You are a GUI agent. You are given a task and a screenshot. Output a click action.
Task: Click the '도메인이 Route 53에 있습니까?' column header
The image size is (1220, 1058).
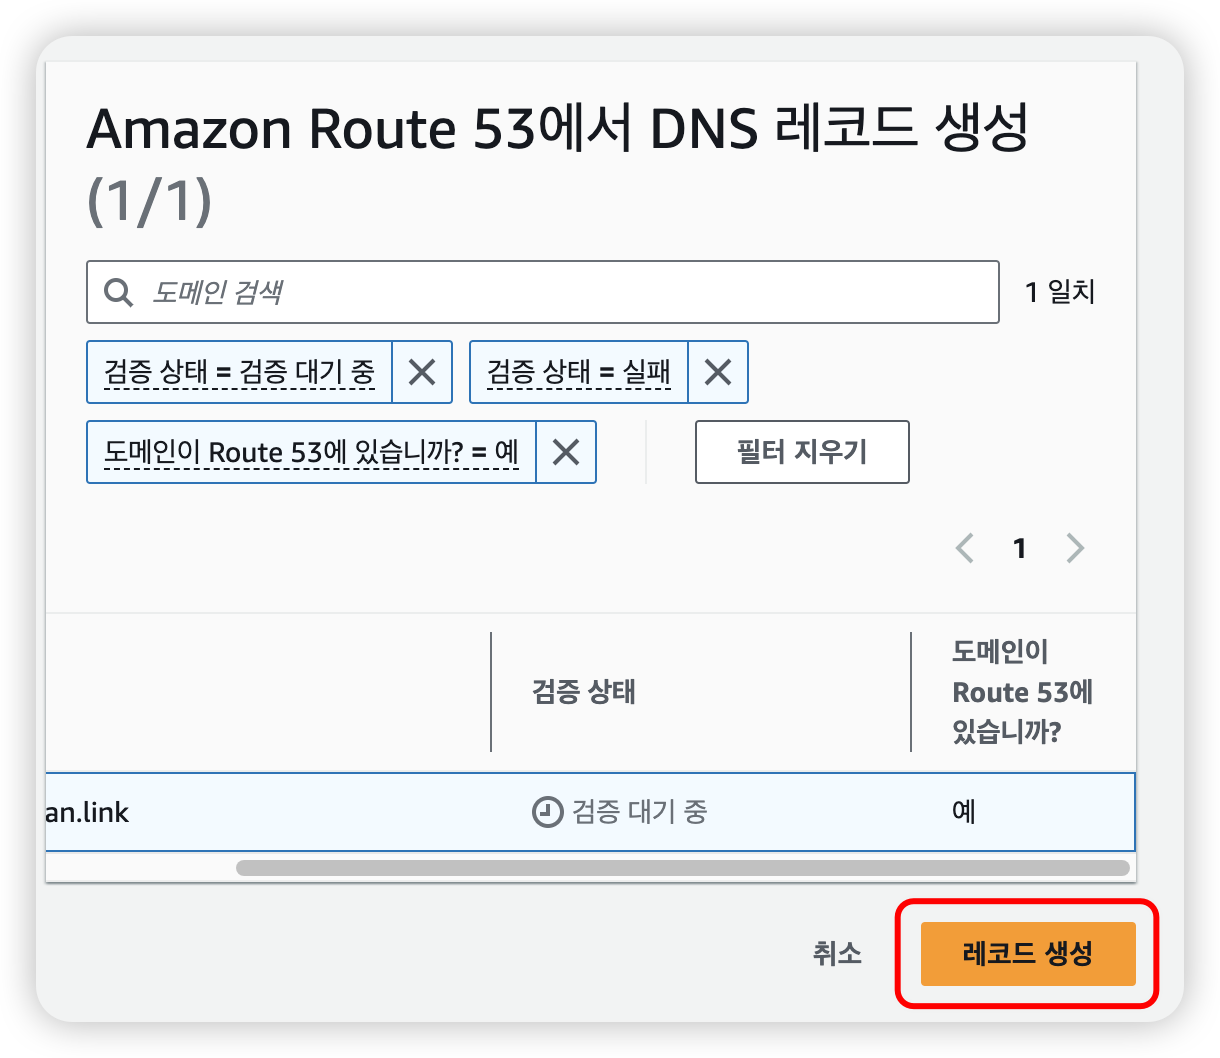coord(1020,692)
